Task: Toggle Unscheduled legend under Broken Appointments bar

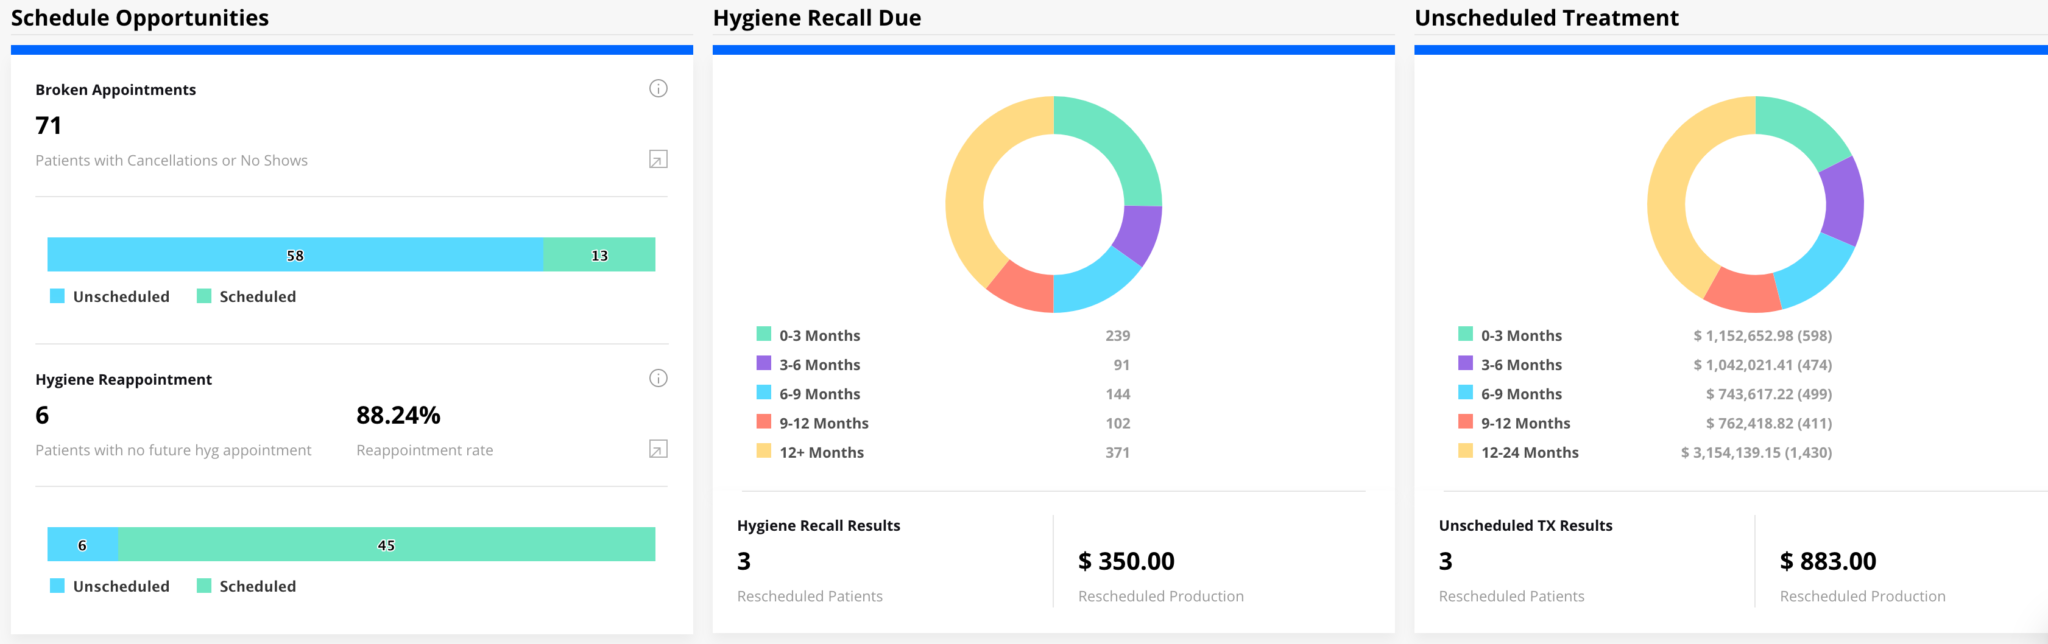Action: tap(110, 297)
